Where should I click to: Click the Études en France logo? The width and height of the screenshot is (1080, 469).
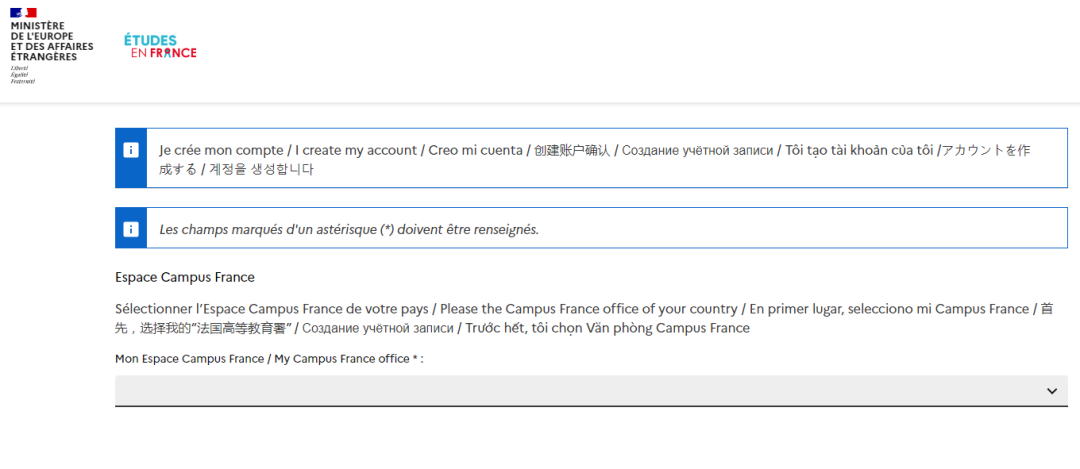click(160, 46)
